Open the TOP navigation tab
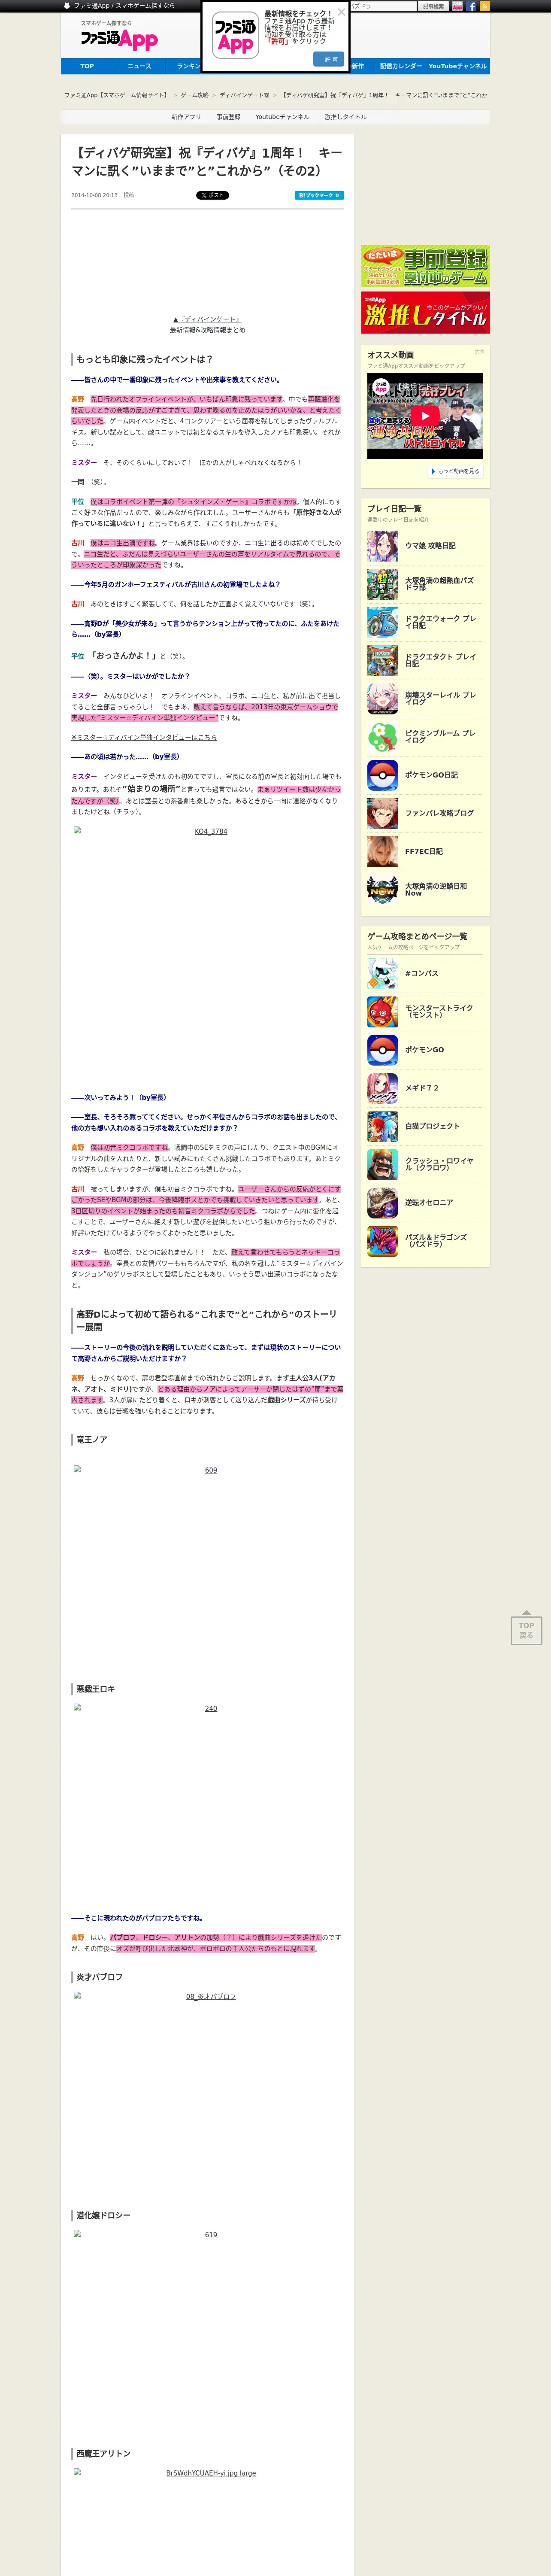 87,66
